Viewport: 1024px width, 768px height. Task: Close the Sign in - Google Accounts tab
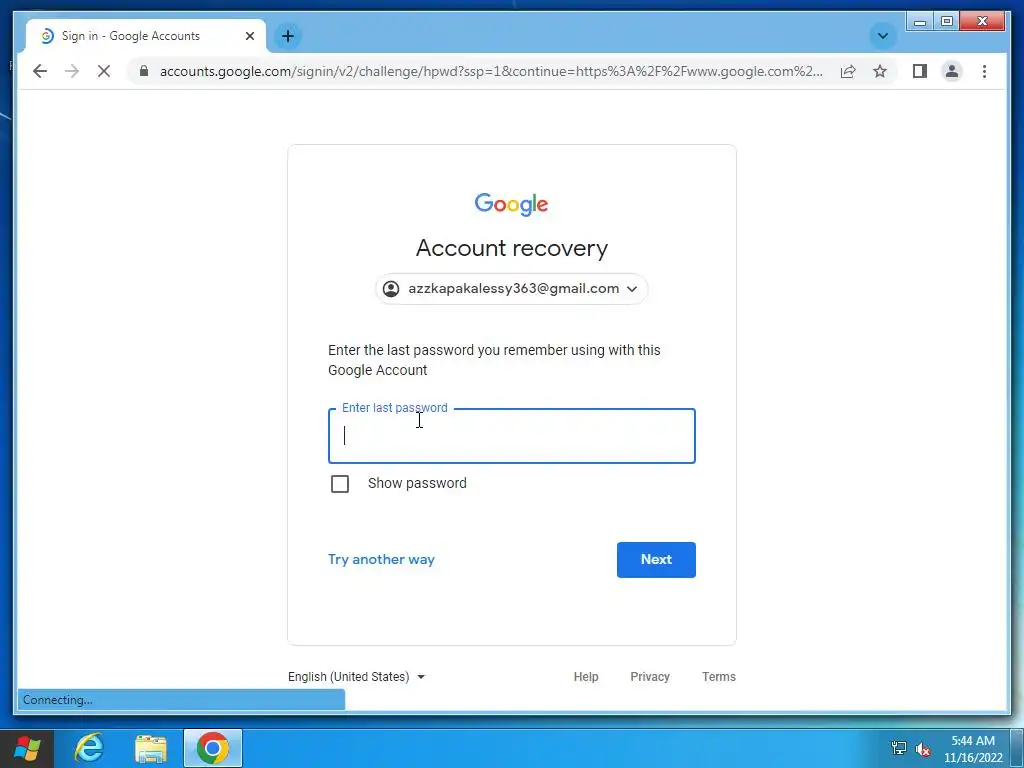[249, 36]
